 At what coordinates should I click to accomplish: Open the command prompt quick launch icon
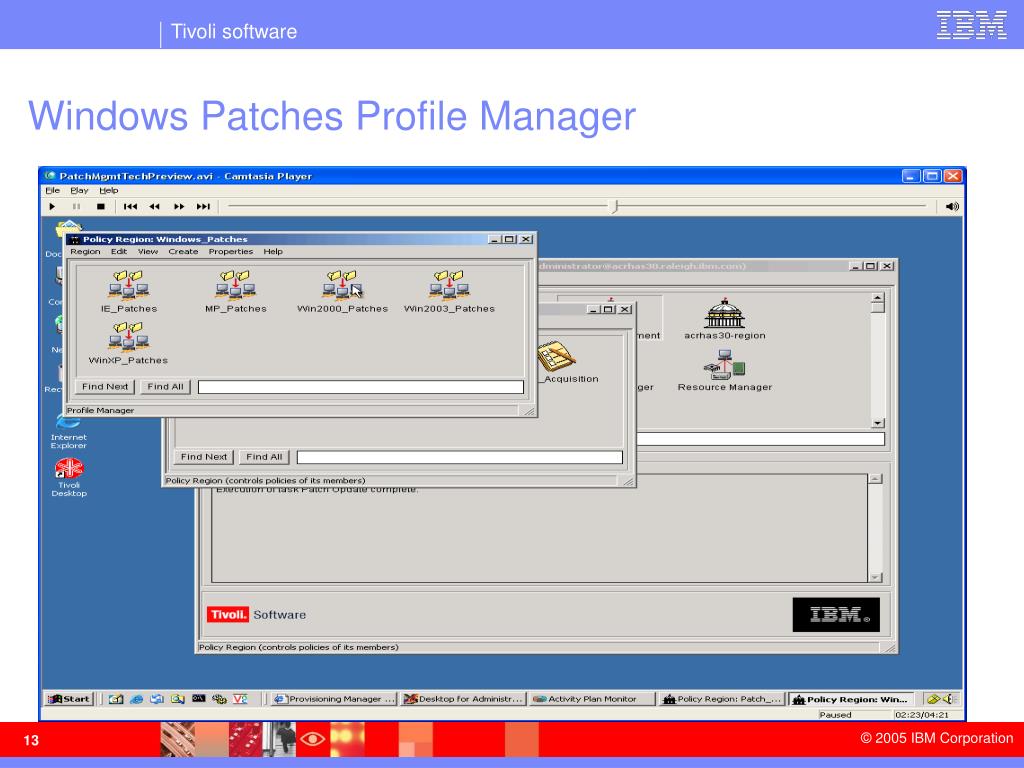pos(199,699)
